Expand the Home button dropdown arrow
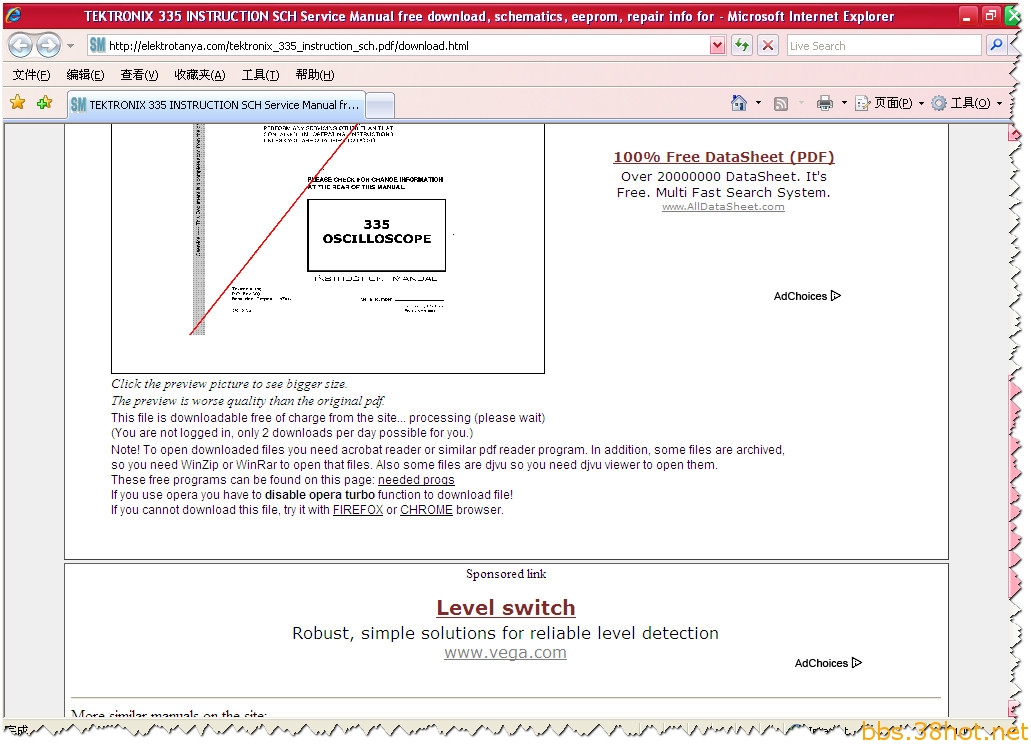 point(758,103)
